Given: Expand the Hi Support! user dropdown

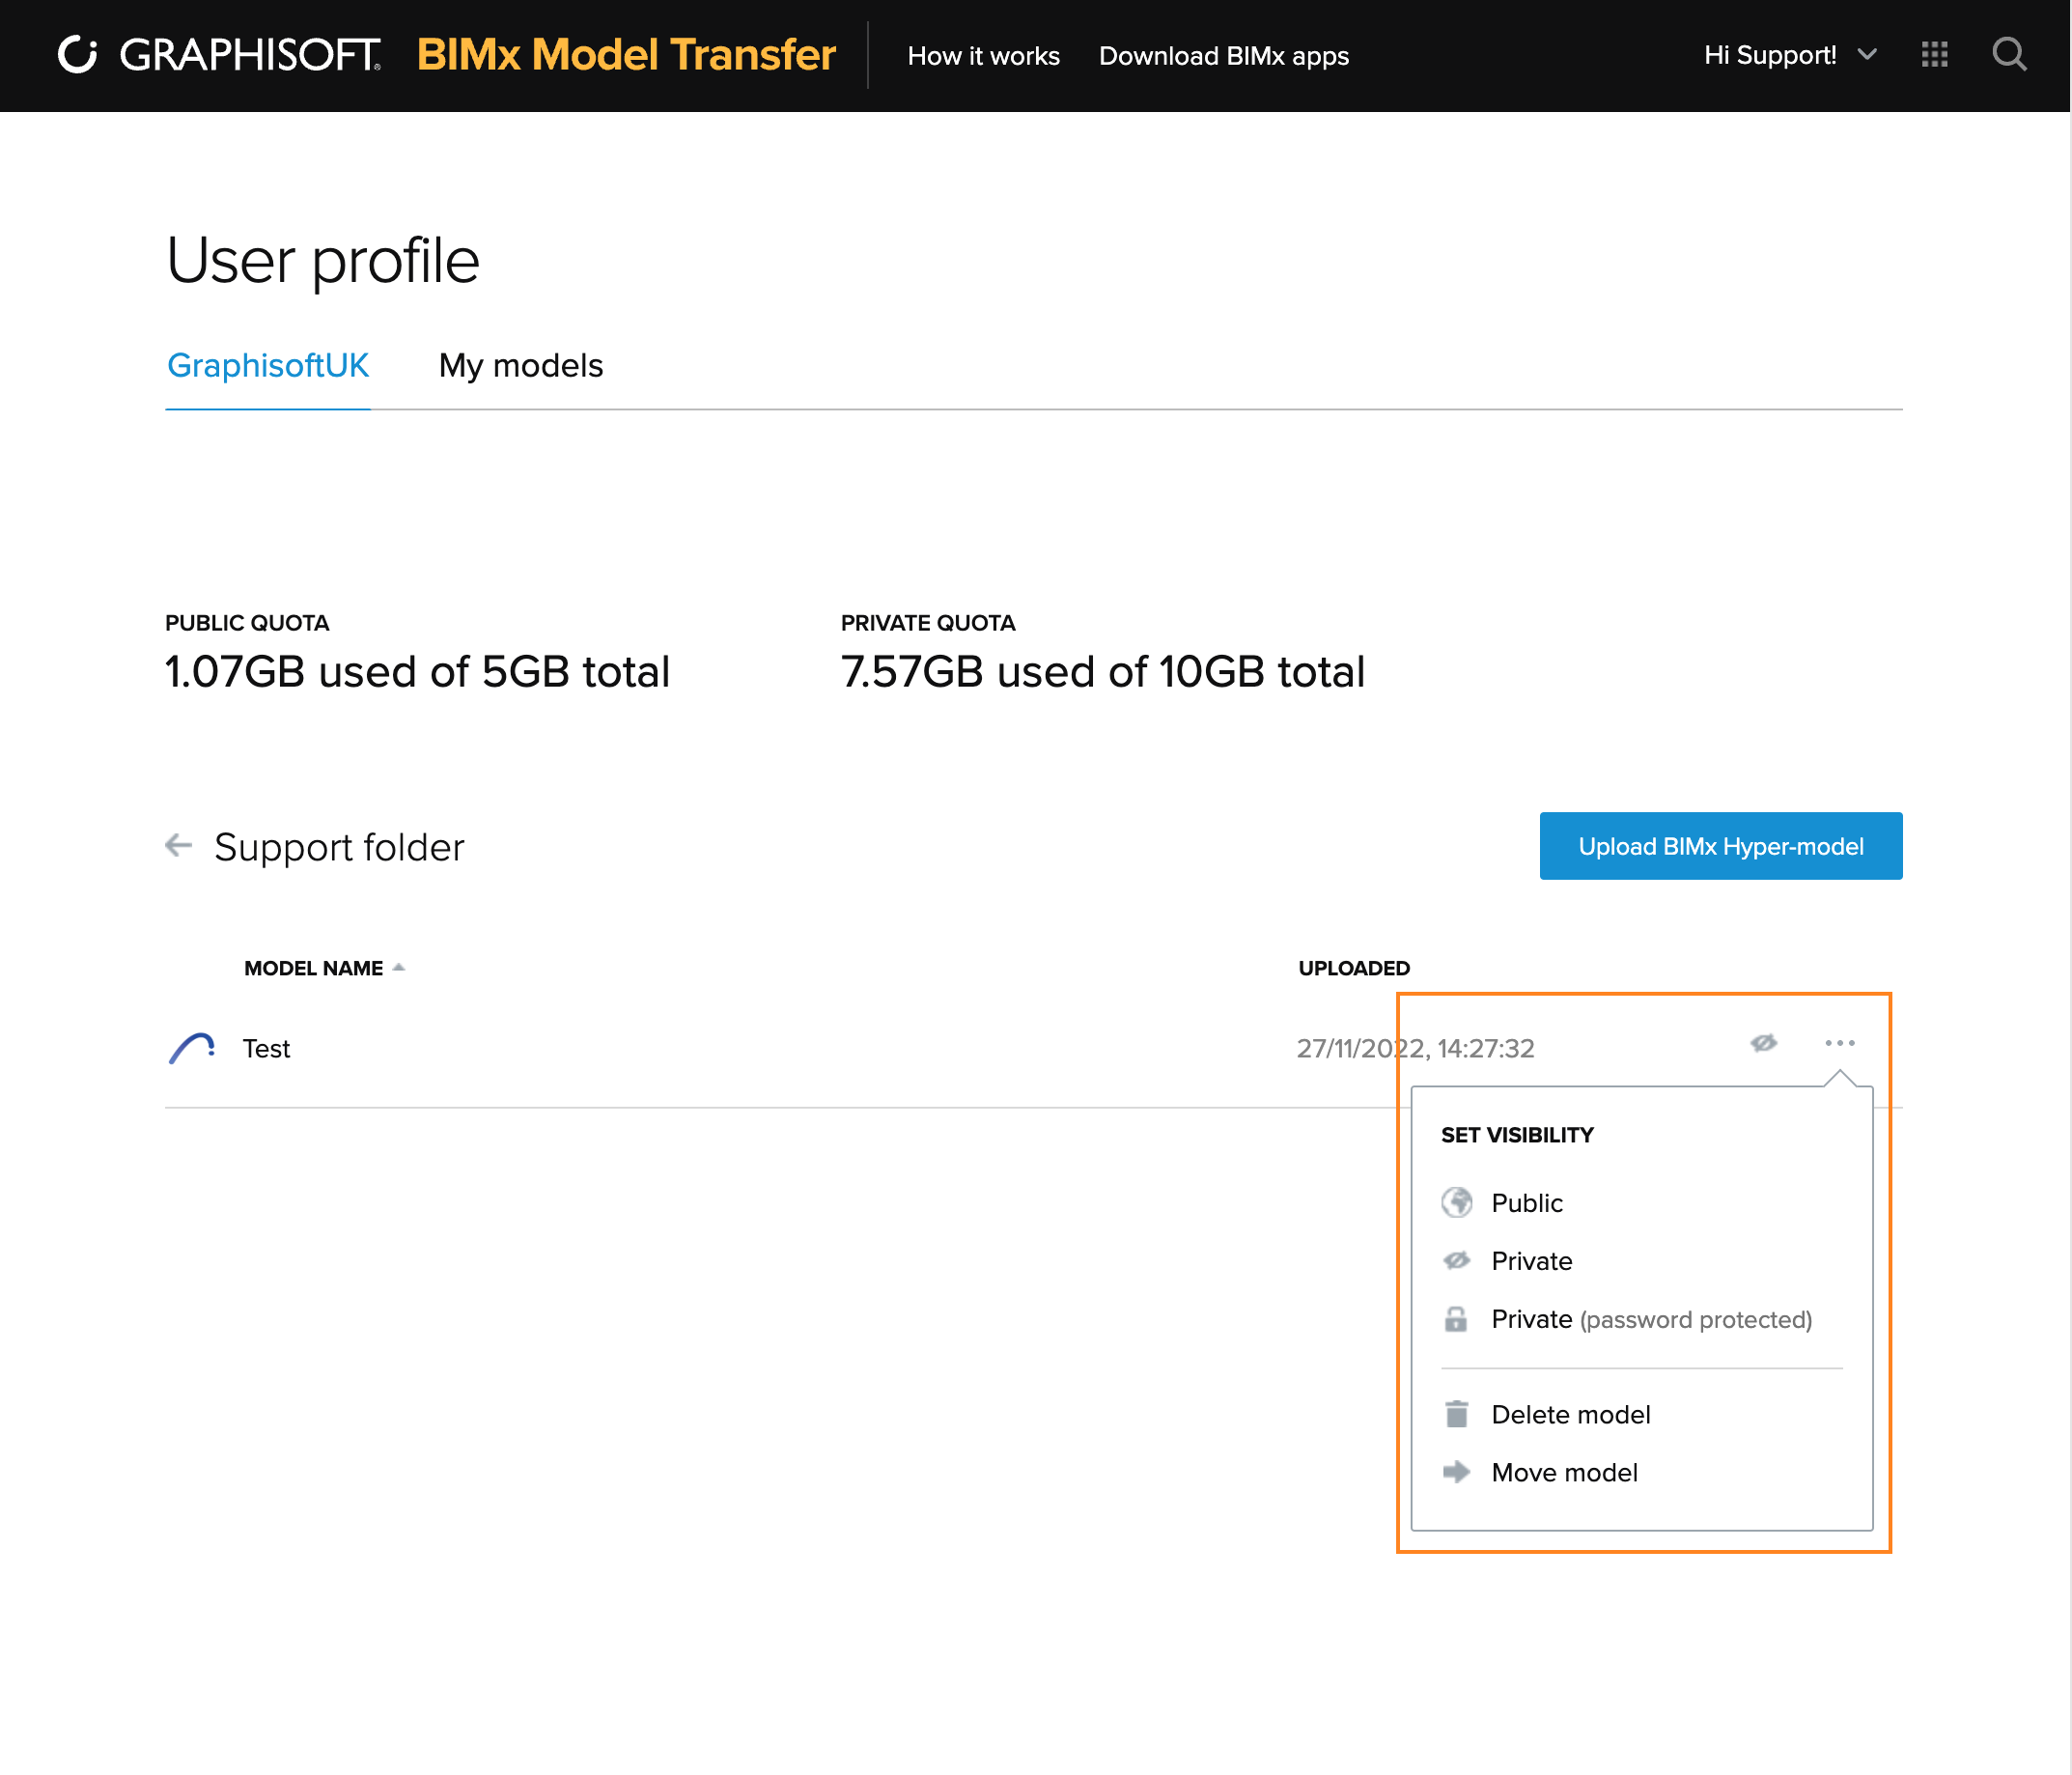Looking at the screenshot, I should [1789, 55].
